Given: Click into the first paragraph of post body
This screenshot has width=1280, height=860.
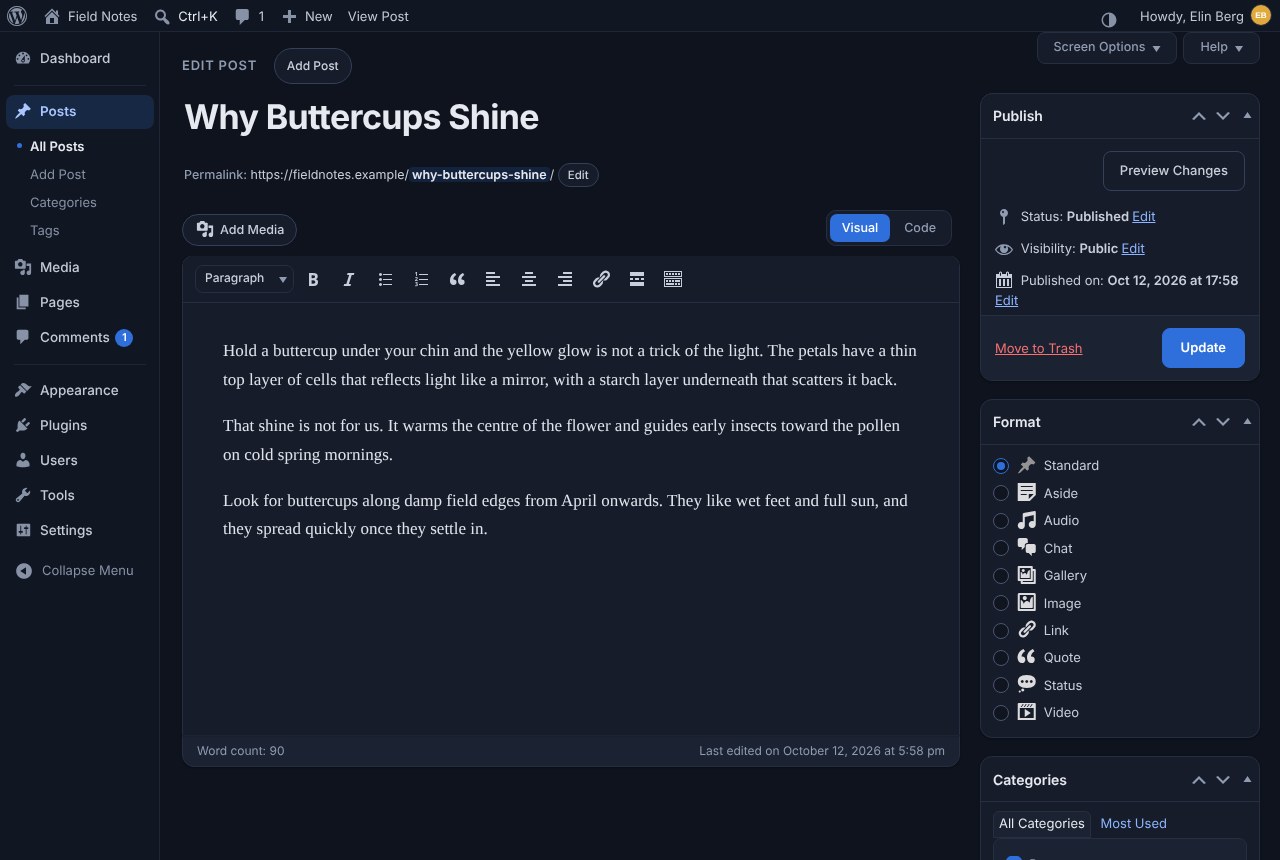Looking at the screenshot, I should point(570,365).
